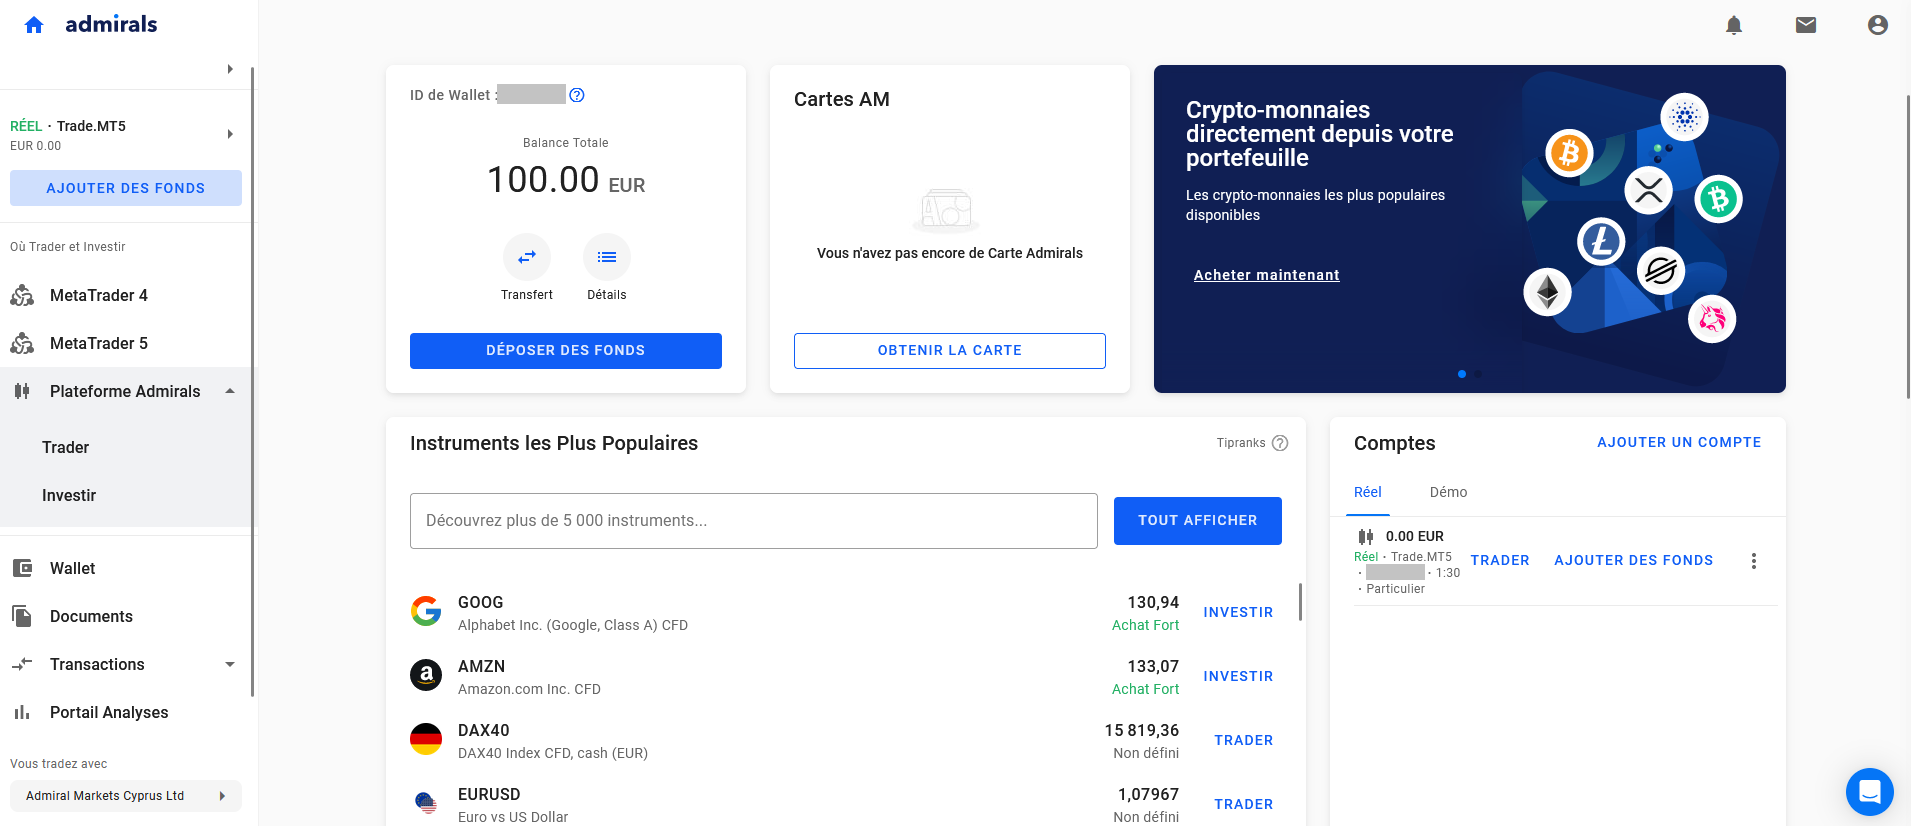
Task: Click the Litecoin coin in banner
Action: tap(1601, 242)
